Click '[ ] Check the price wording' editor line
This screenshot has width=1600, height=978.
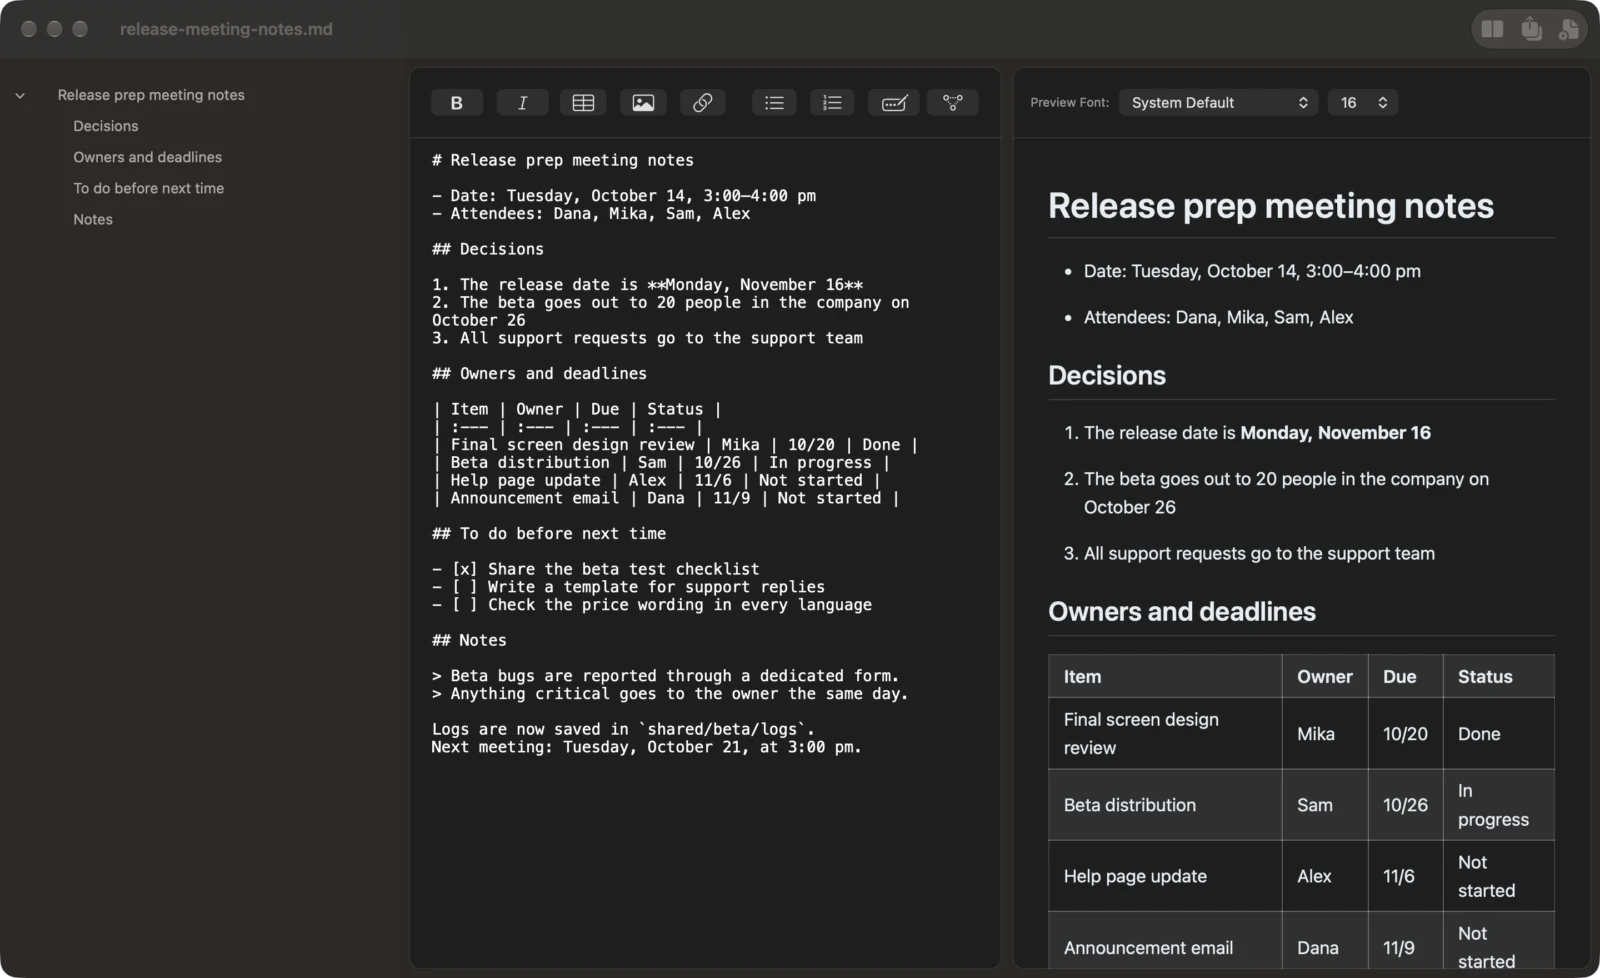pos(652,605)
